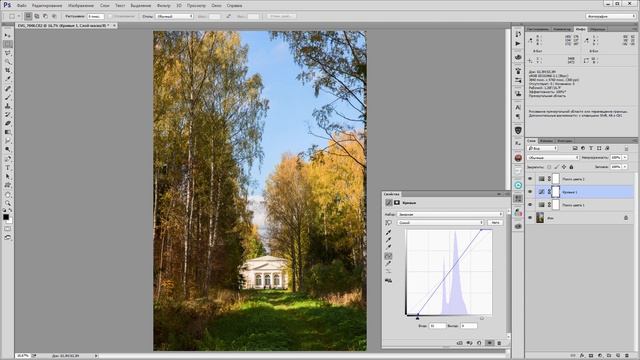Click black point eyedropper in Curves

coord(389,232)
